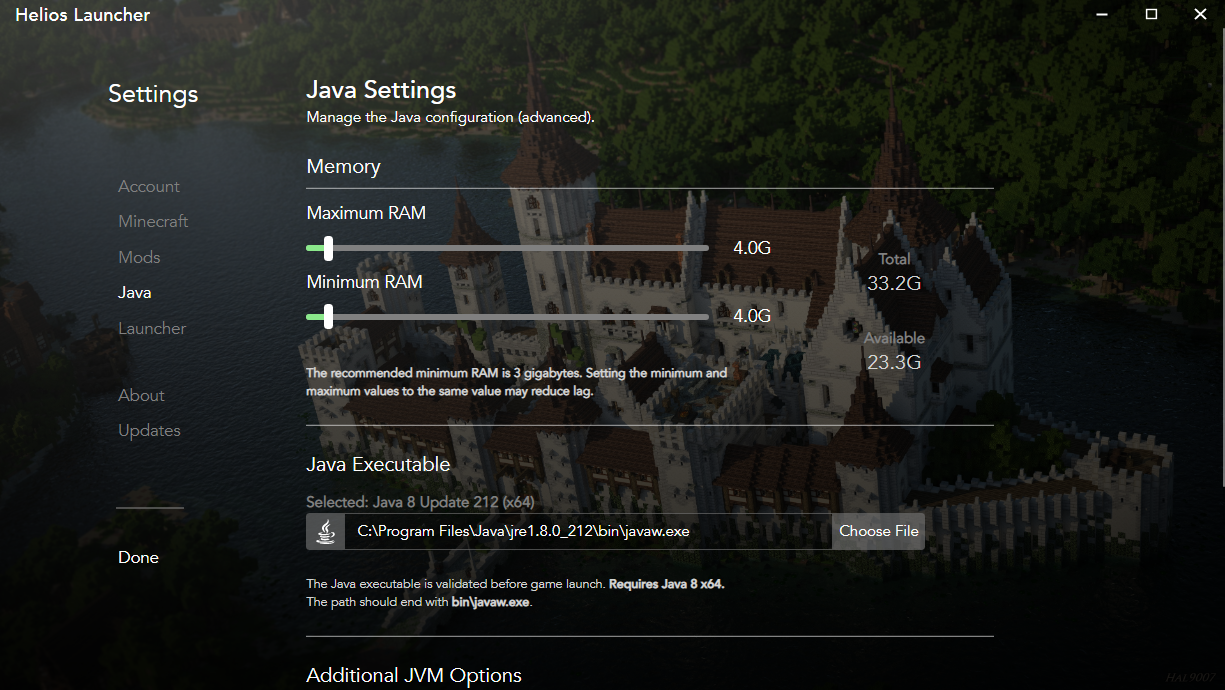Click the Choose File button
The image size is (1225, 690).
pyautogui.click(x=878, y=532)
